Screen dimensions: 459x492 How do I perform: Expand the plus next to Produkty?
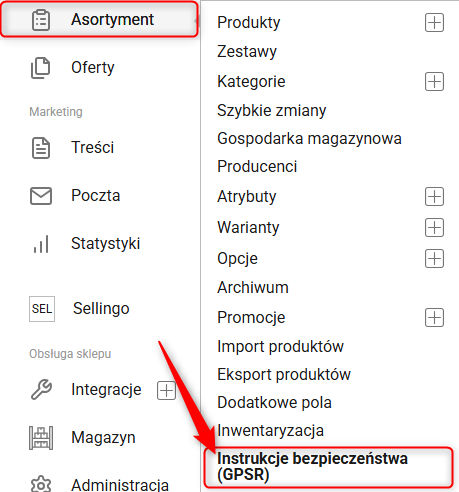[x=434, y=23]
